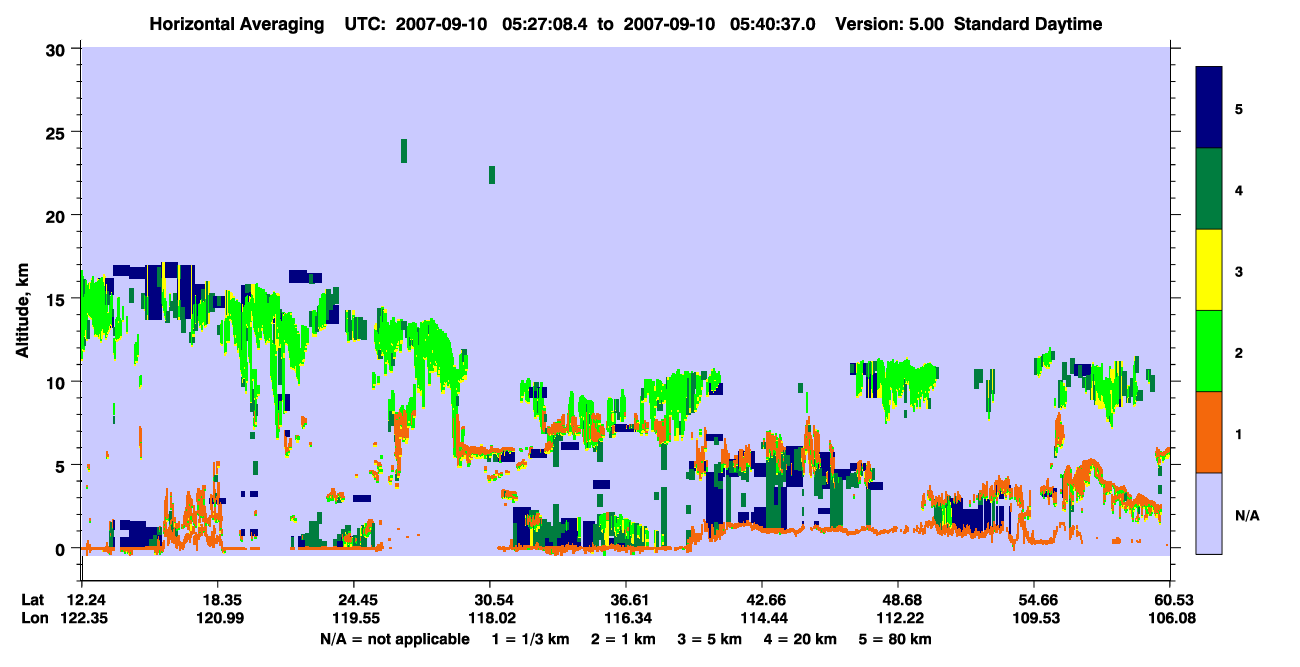Click the bright green colorbar segment labeled 2

click(x=1209, y=351)
